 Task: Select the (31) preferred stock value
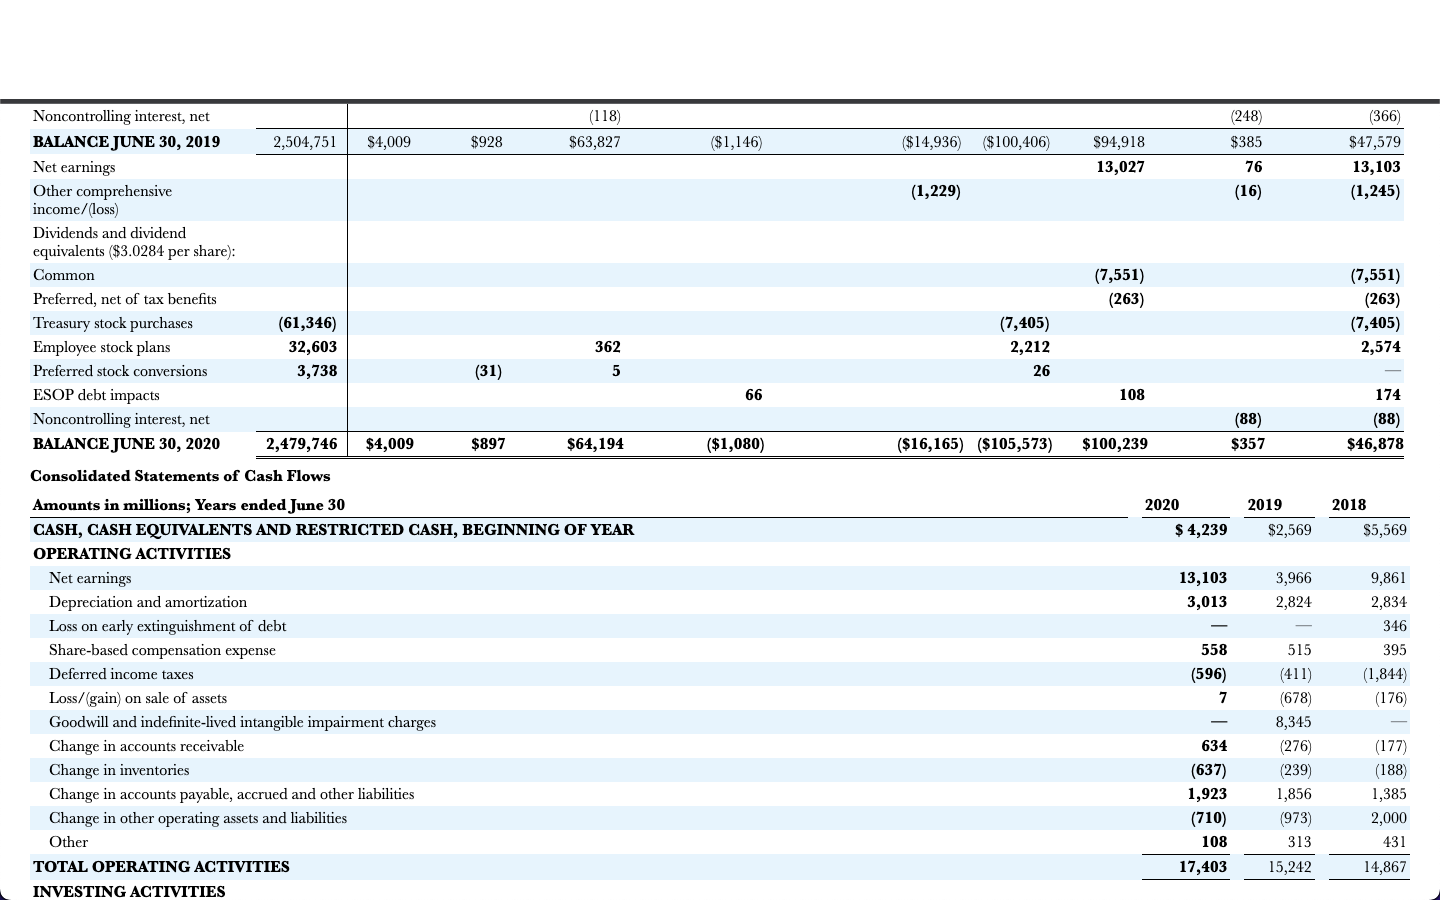[488, 371]
